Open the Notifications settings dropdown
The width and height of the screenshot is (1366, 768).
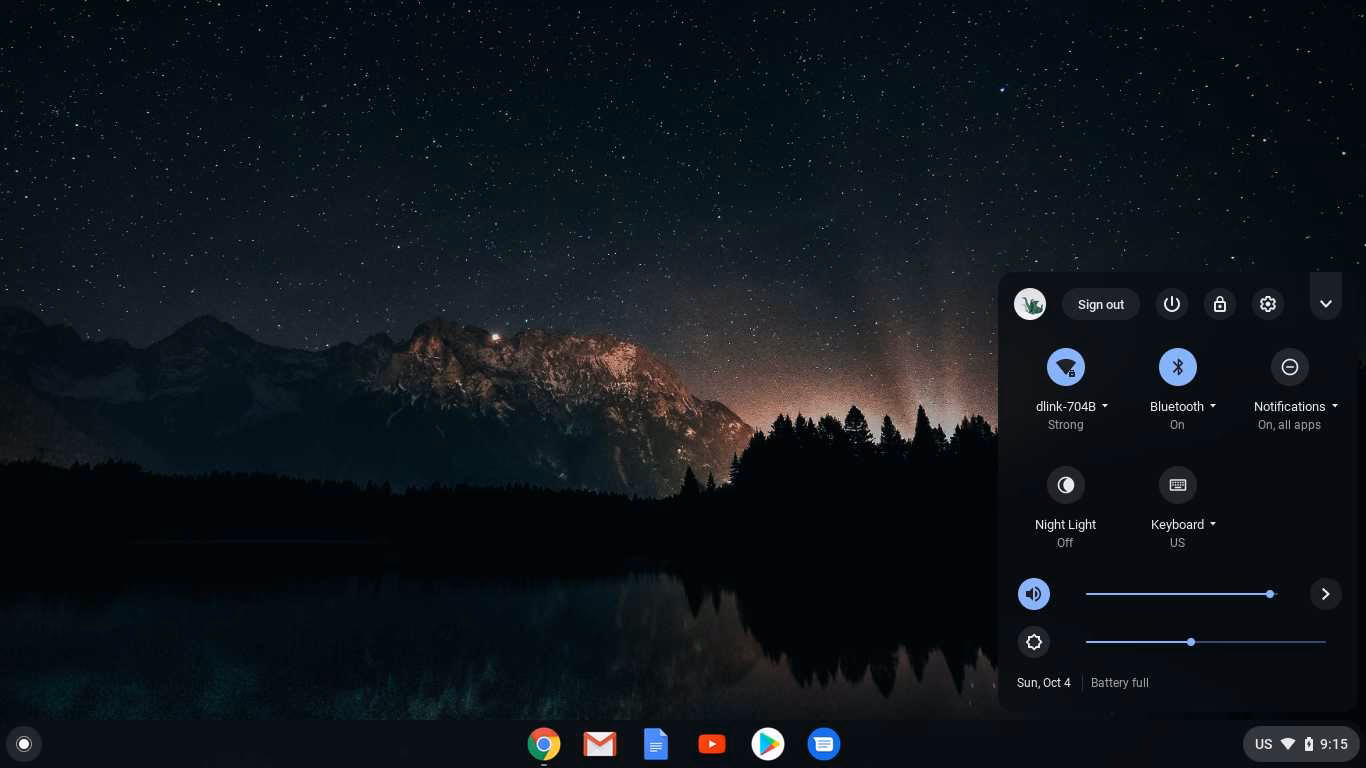(1334, 406)
